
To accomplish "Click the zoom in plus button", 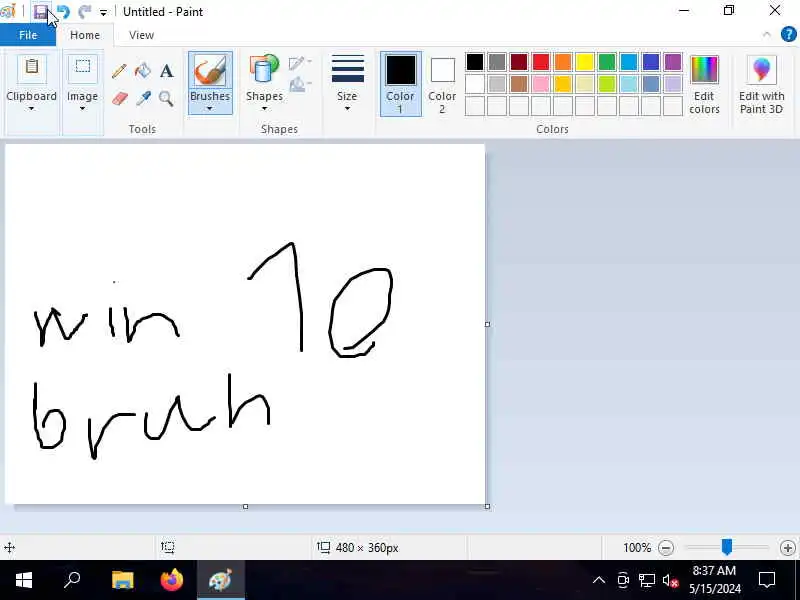I will 787,547.
